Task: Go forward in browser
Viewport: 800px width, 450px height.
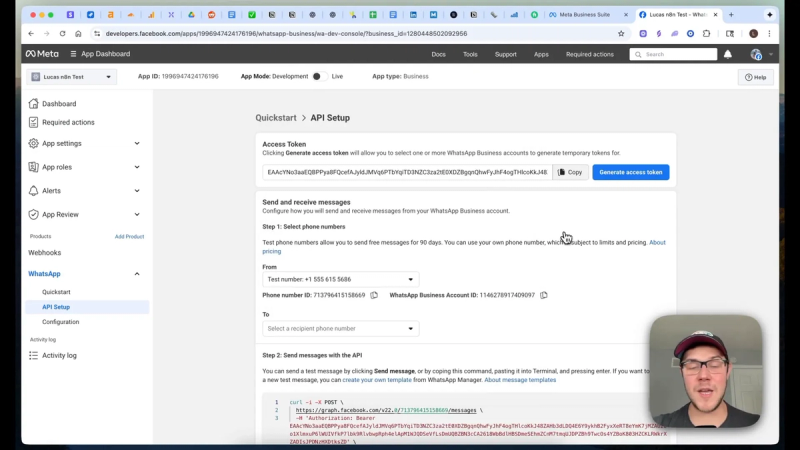Action: tap(46, 34)
